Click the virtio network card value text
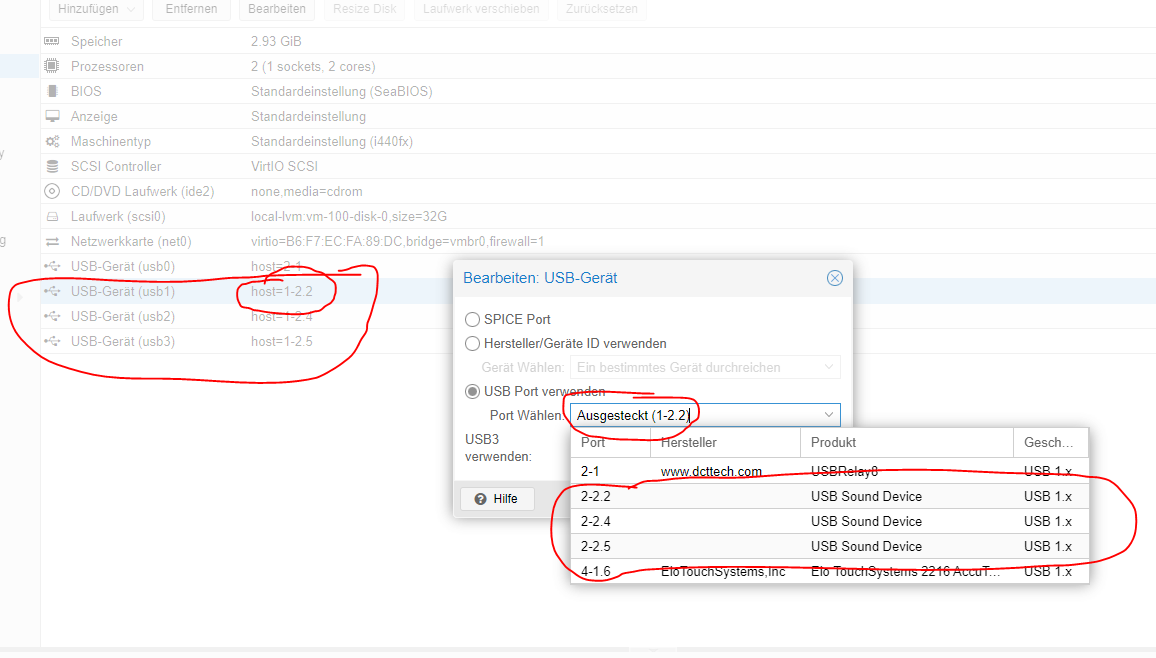 [397, 242]
